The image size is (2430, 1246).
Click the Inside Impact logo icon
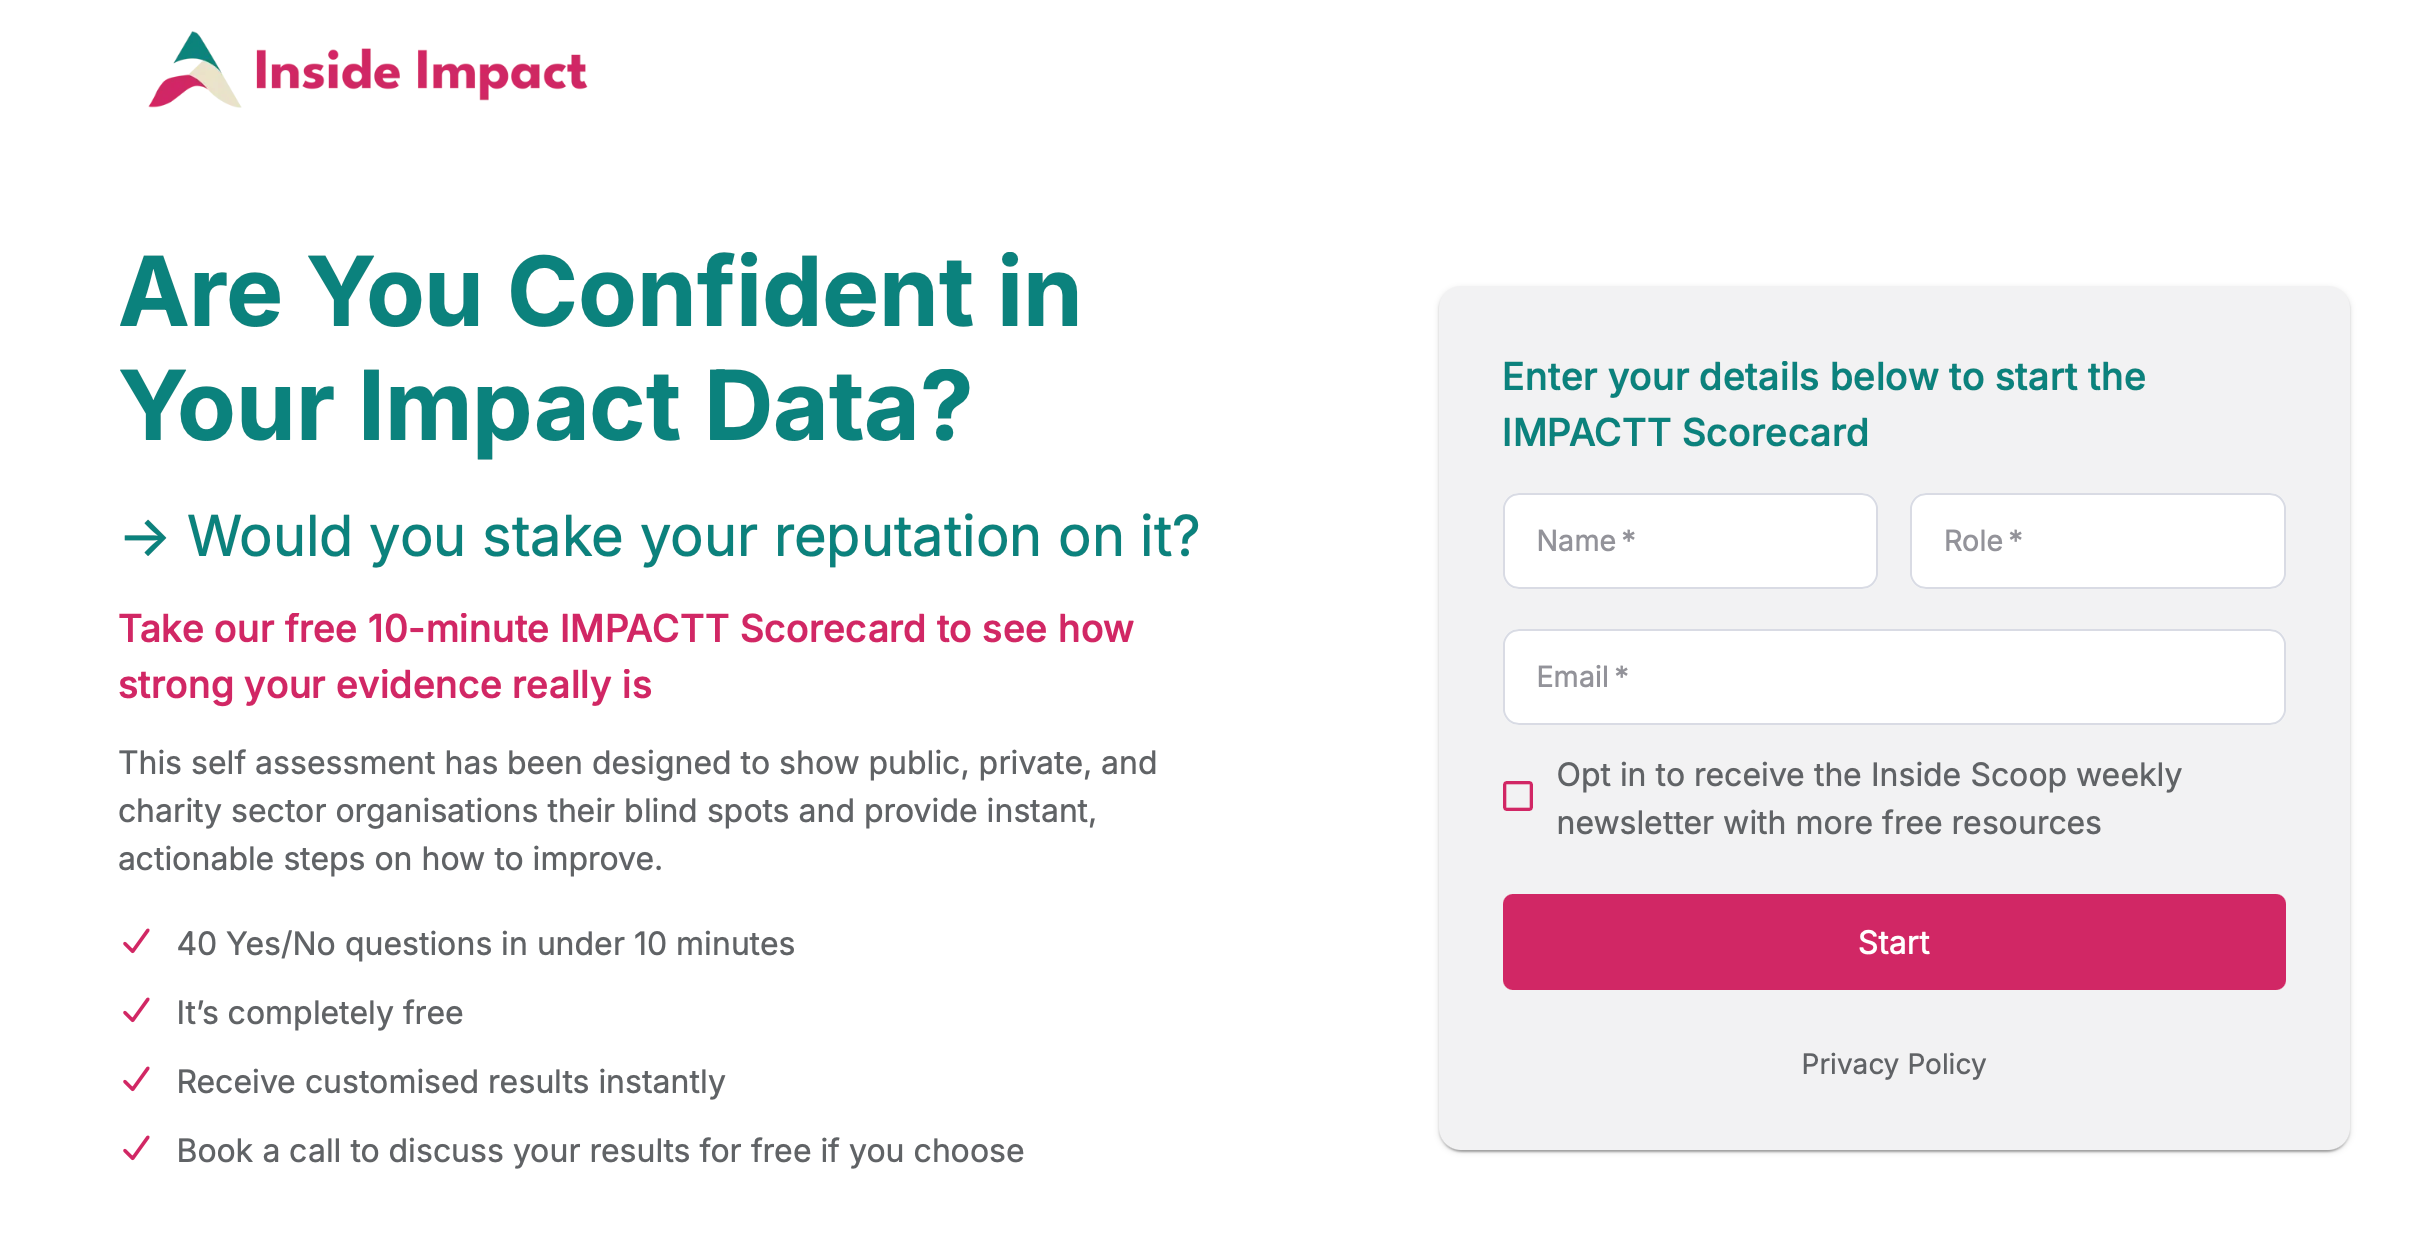point(194,72)
